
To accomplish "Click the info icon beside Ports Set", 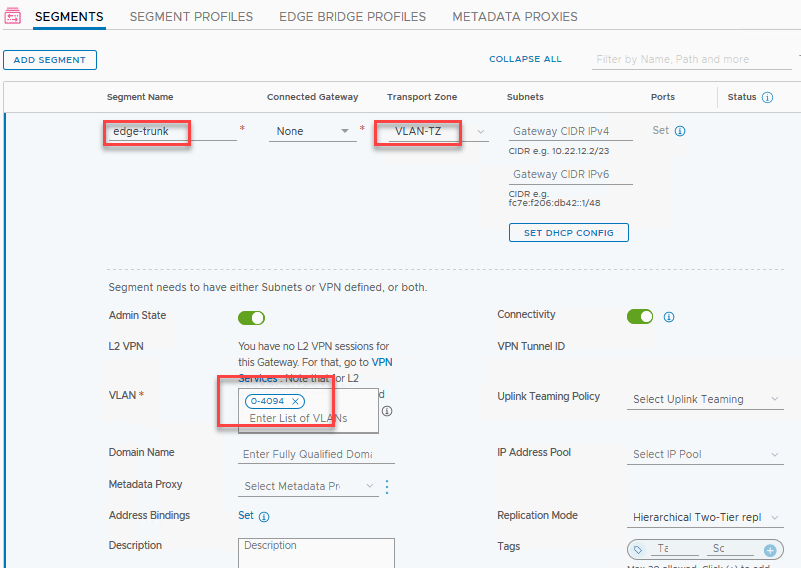I will tap(680, 131).
